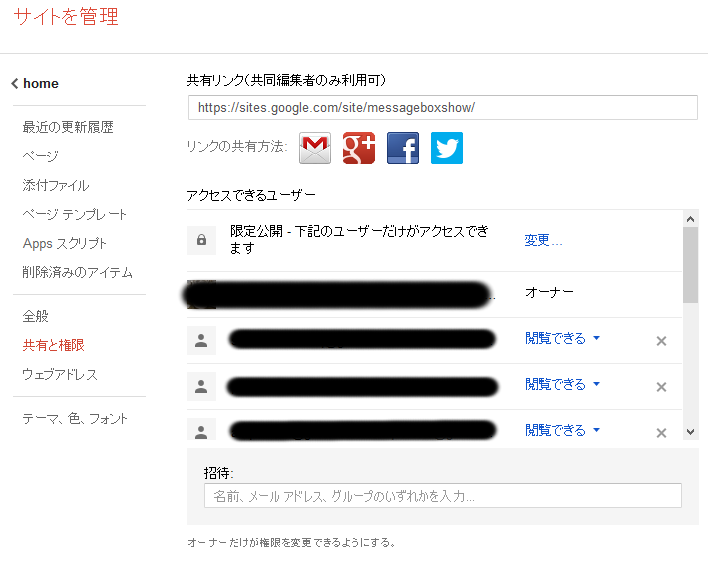
Task: Click the 変更... link
Action: click(x=543, y=240)
